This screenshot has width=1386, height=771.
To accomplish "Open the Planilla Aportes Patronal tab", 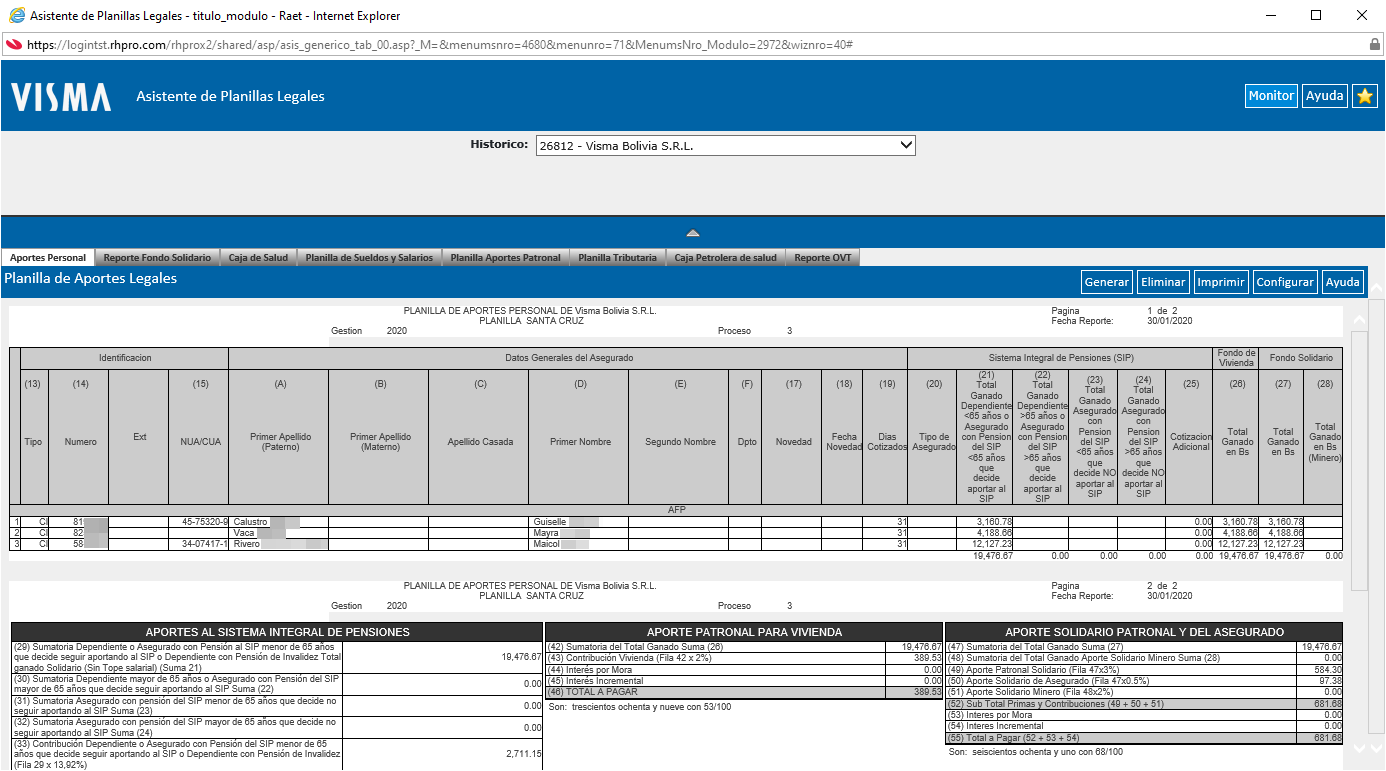I will click(x=505, y=258).
